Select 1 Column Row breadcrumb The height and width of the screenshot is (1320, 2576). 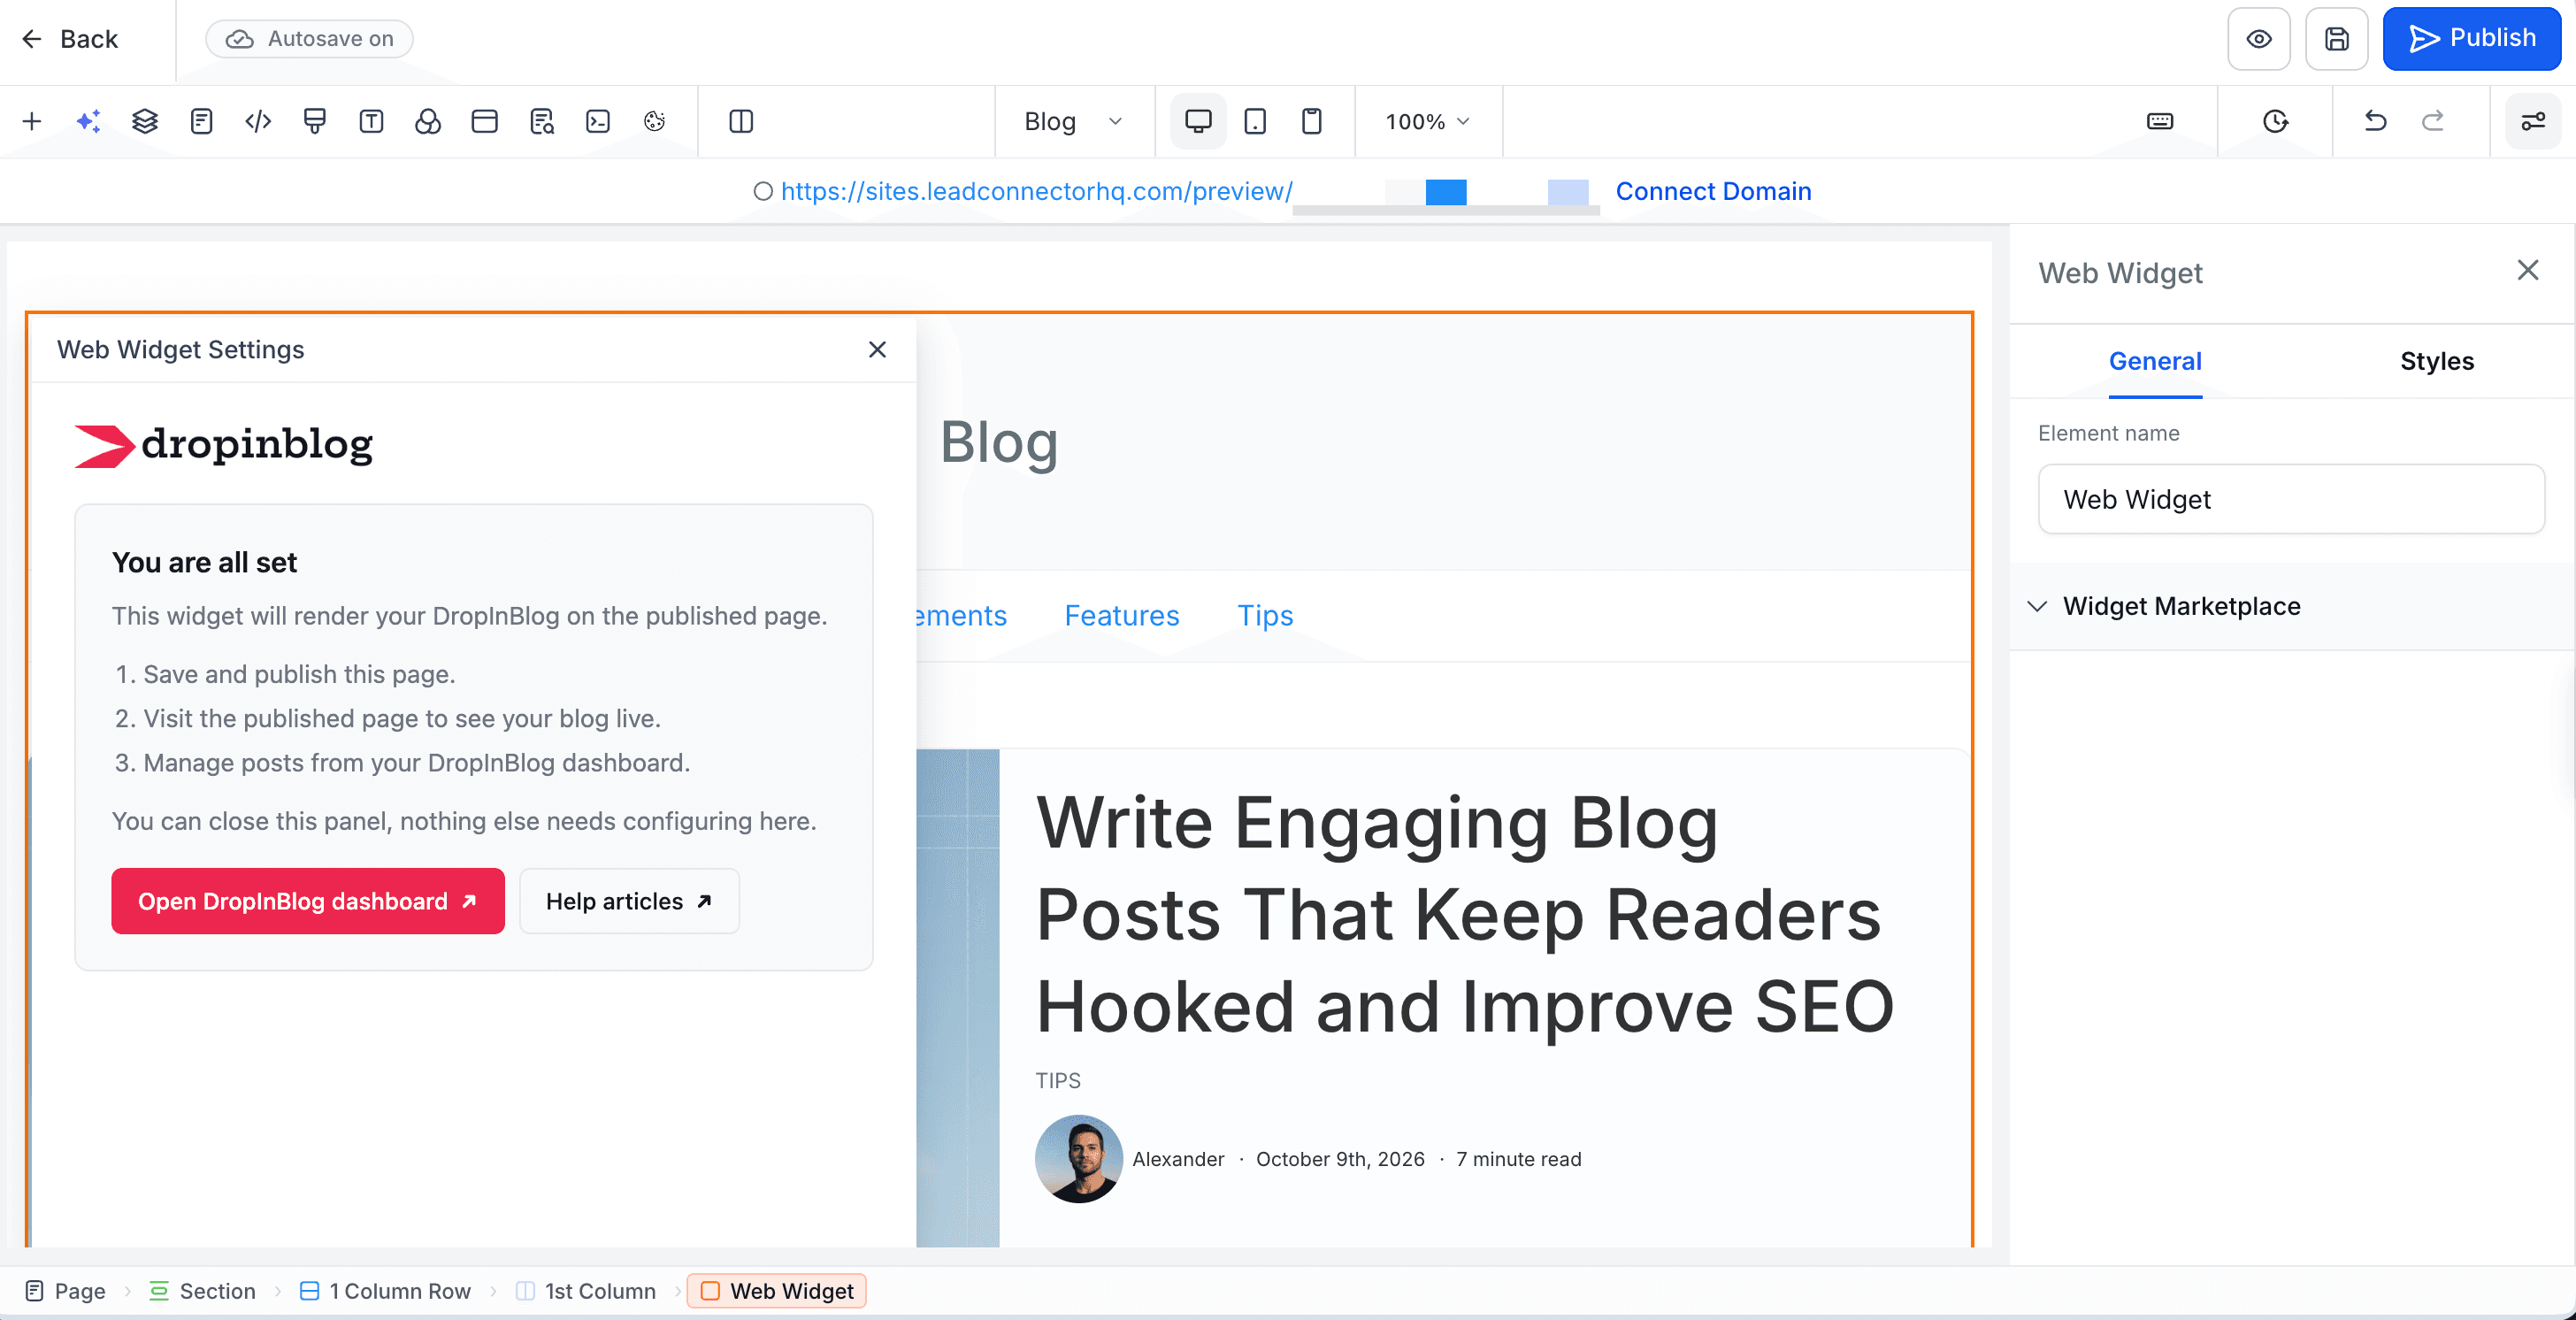(x=385, y=1291)
